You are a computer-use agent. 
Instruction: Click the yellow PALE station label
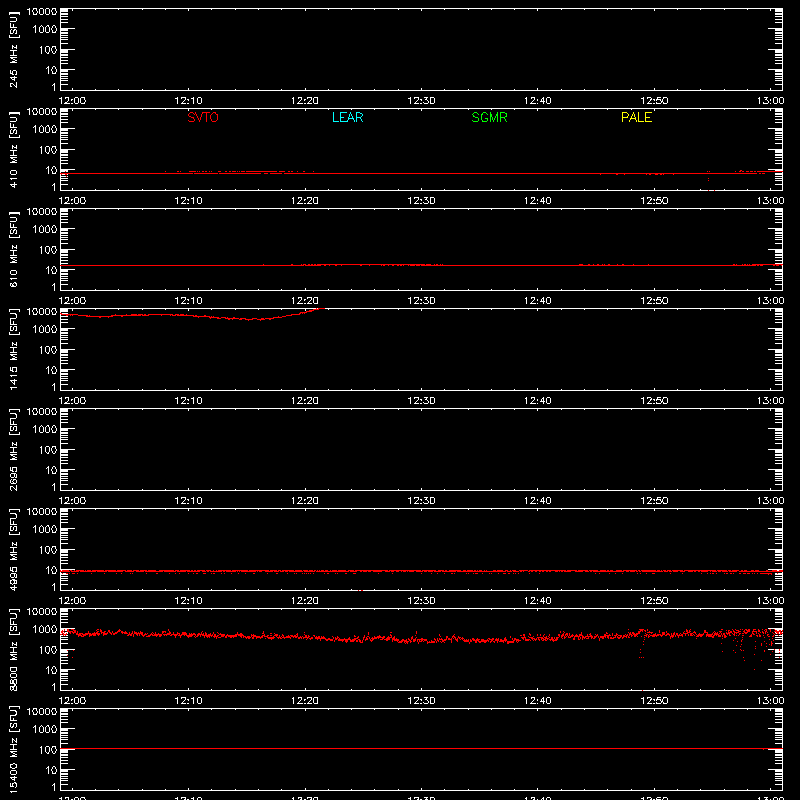pos(636,117)
